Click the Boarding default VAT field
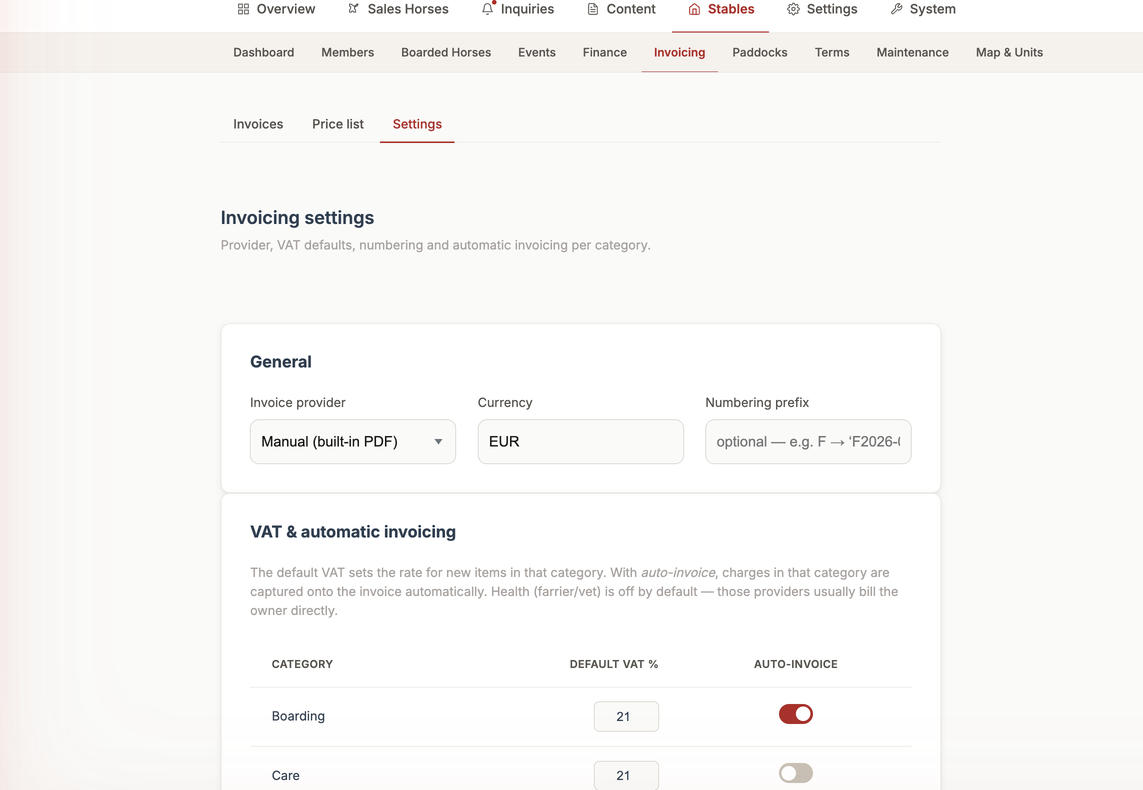This screenshot has height=790, width=1143. point(626,716)
